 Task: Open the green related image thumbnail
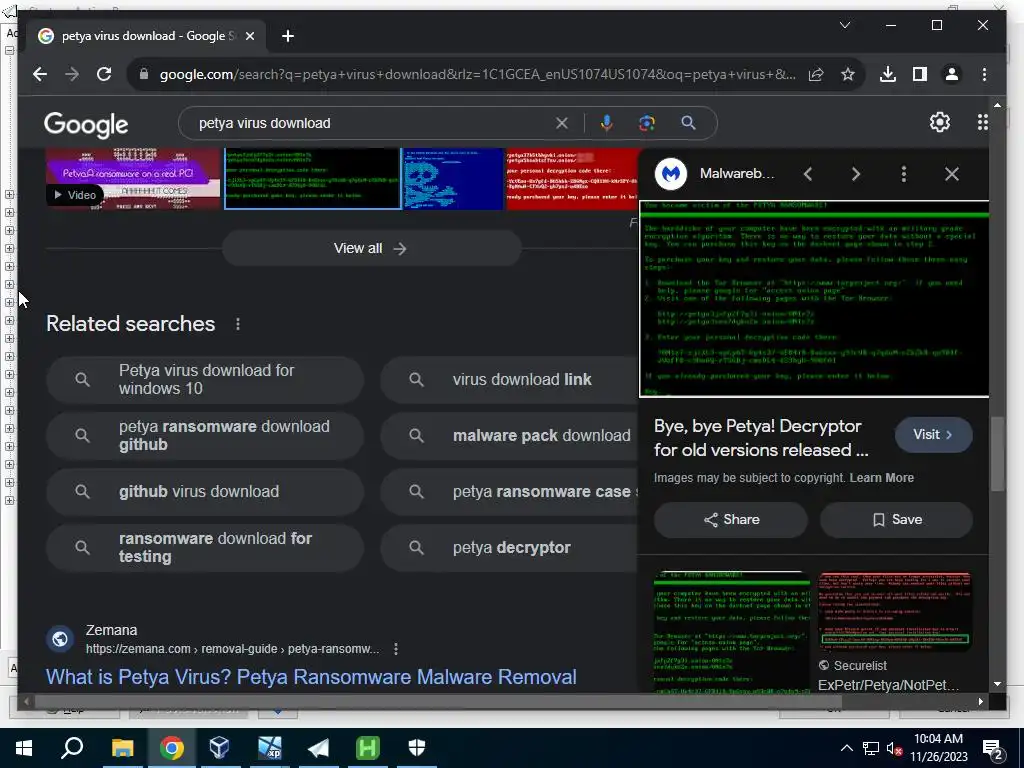[x=731, y=631]
